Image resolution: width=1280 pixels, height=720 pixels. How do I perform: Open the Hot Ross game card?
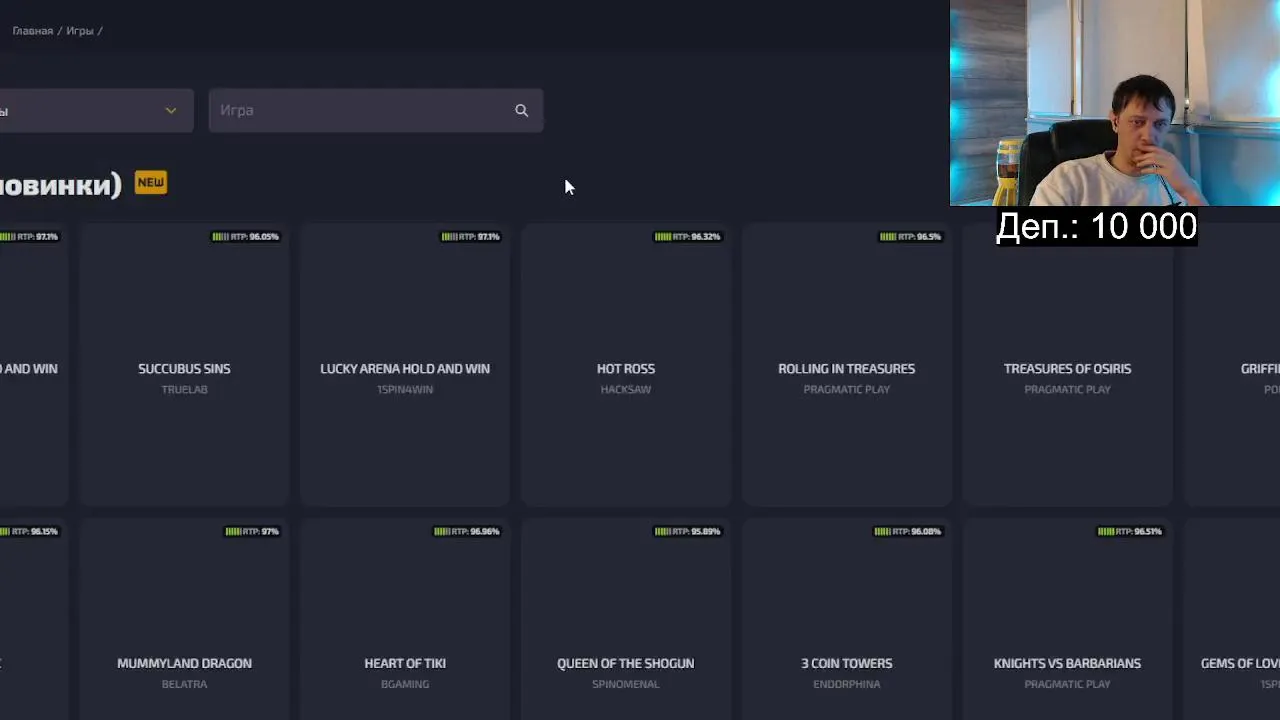[626, 364]
